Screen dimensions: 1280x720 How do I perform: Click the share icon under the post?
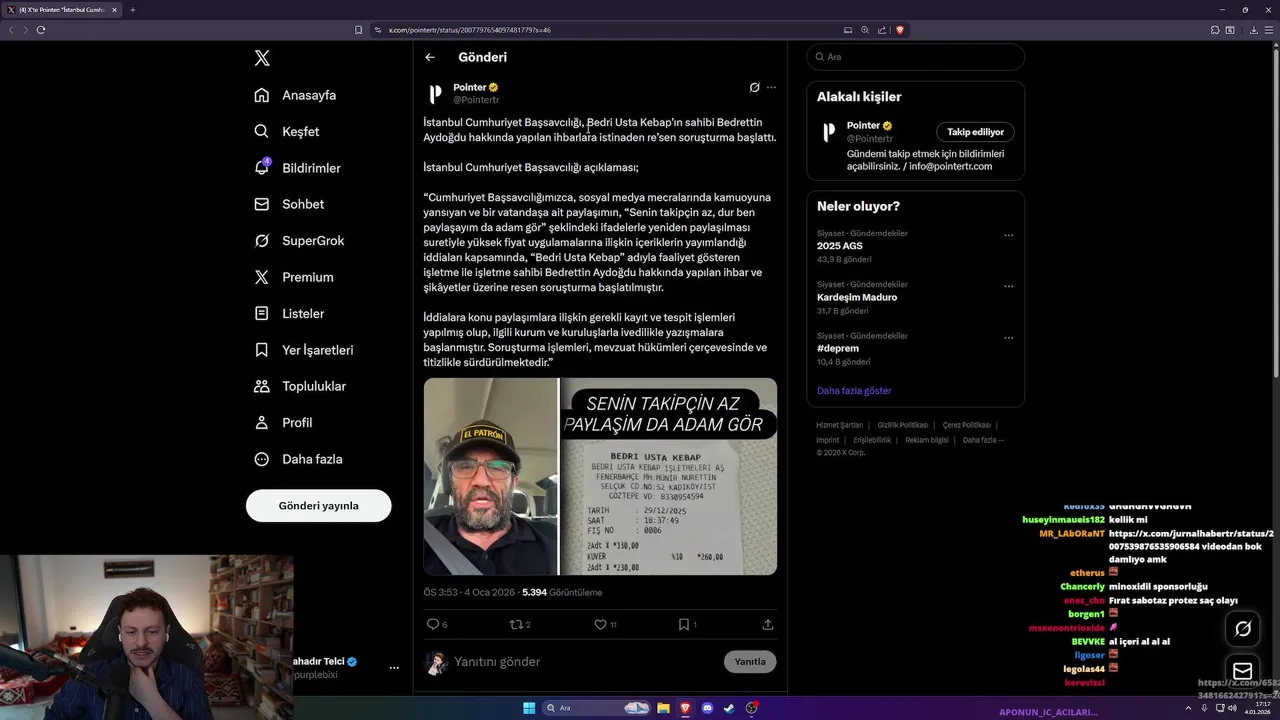coord(768,624)
